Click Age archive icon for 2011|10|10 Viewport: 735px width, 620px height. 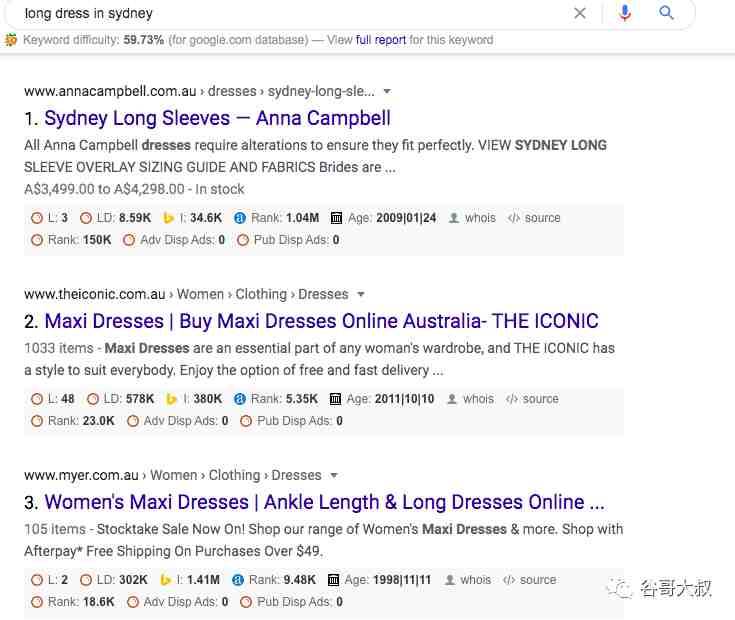pos(335,399)
